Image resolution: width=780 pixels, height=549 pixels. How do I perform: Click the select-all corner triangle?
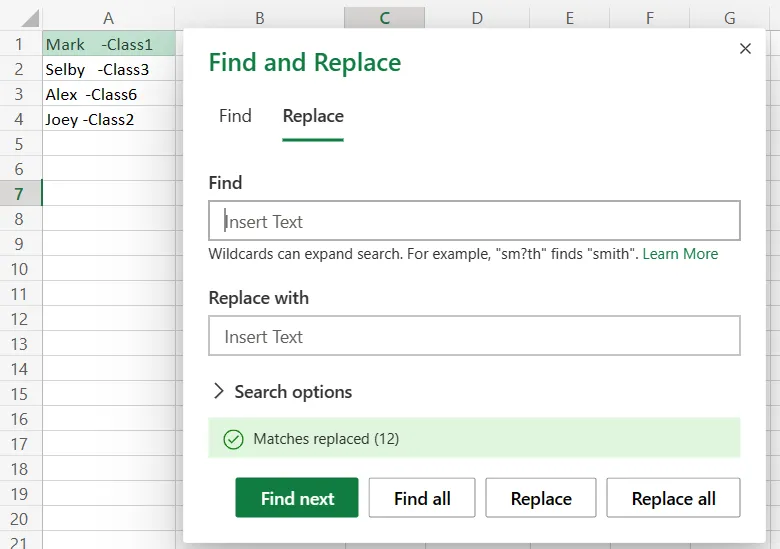(30, 19)
